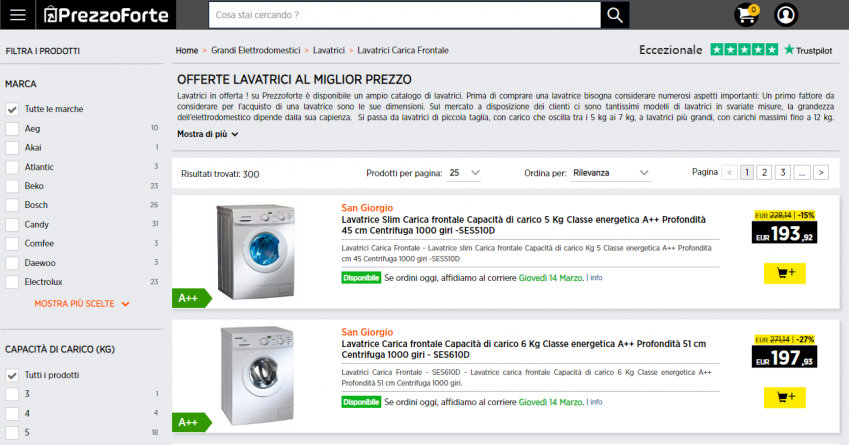Open 'Prodotti per pagina' dropdown
Screen dimensions: 849x445
click(x=463, y=173)
